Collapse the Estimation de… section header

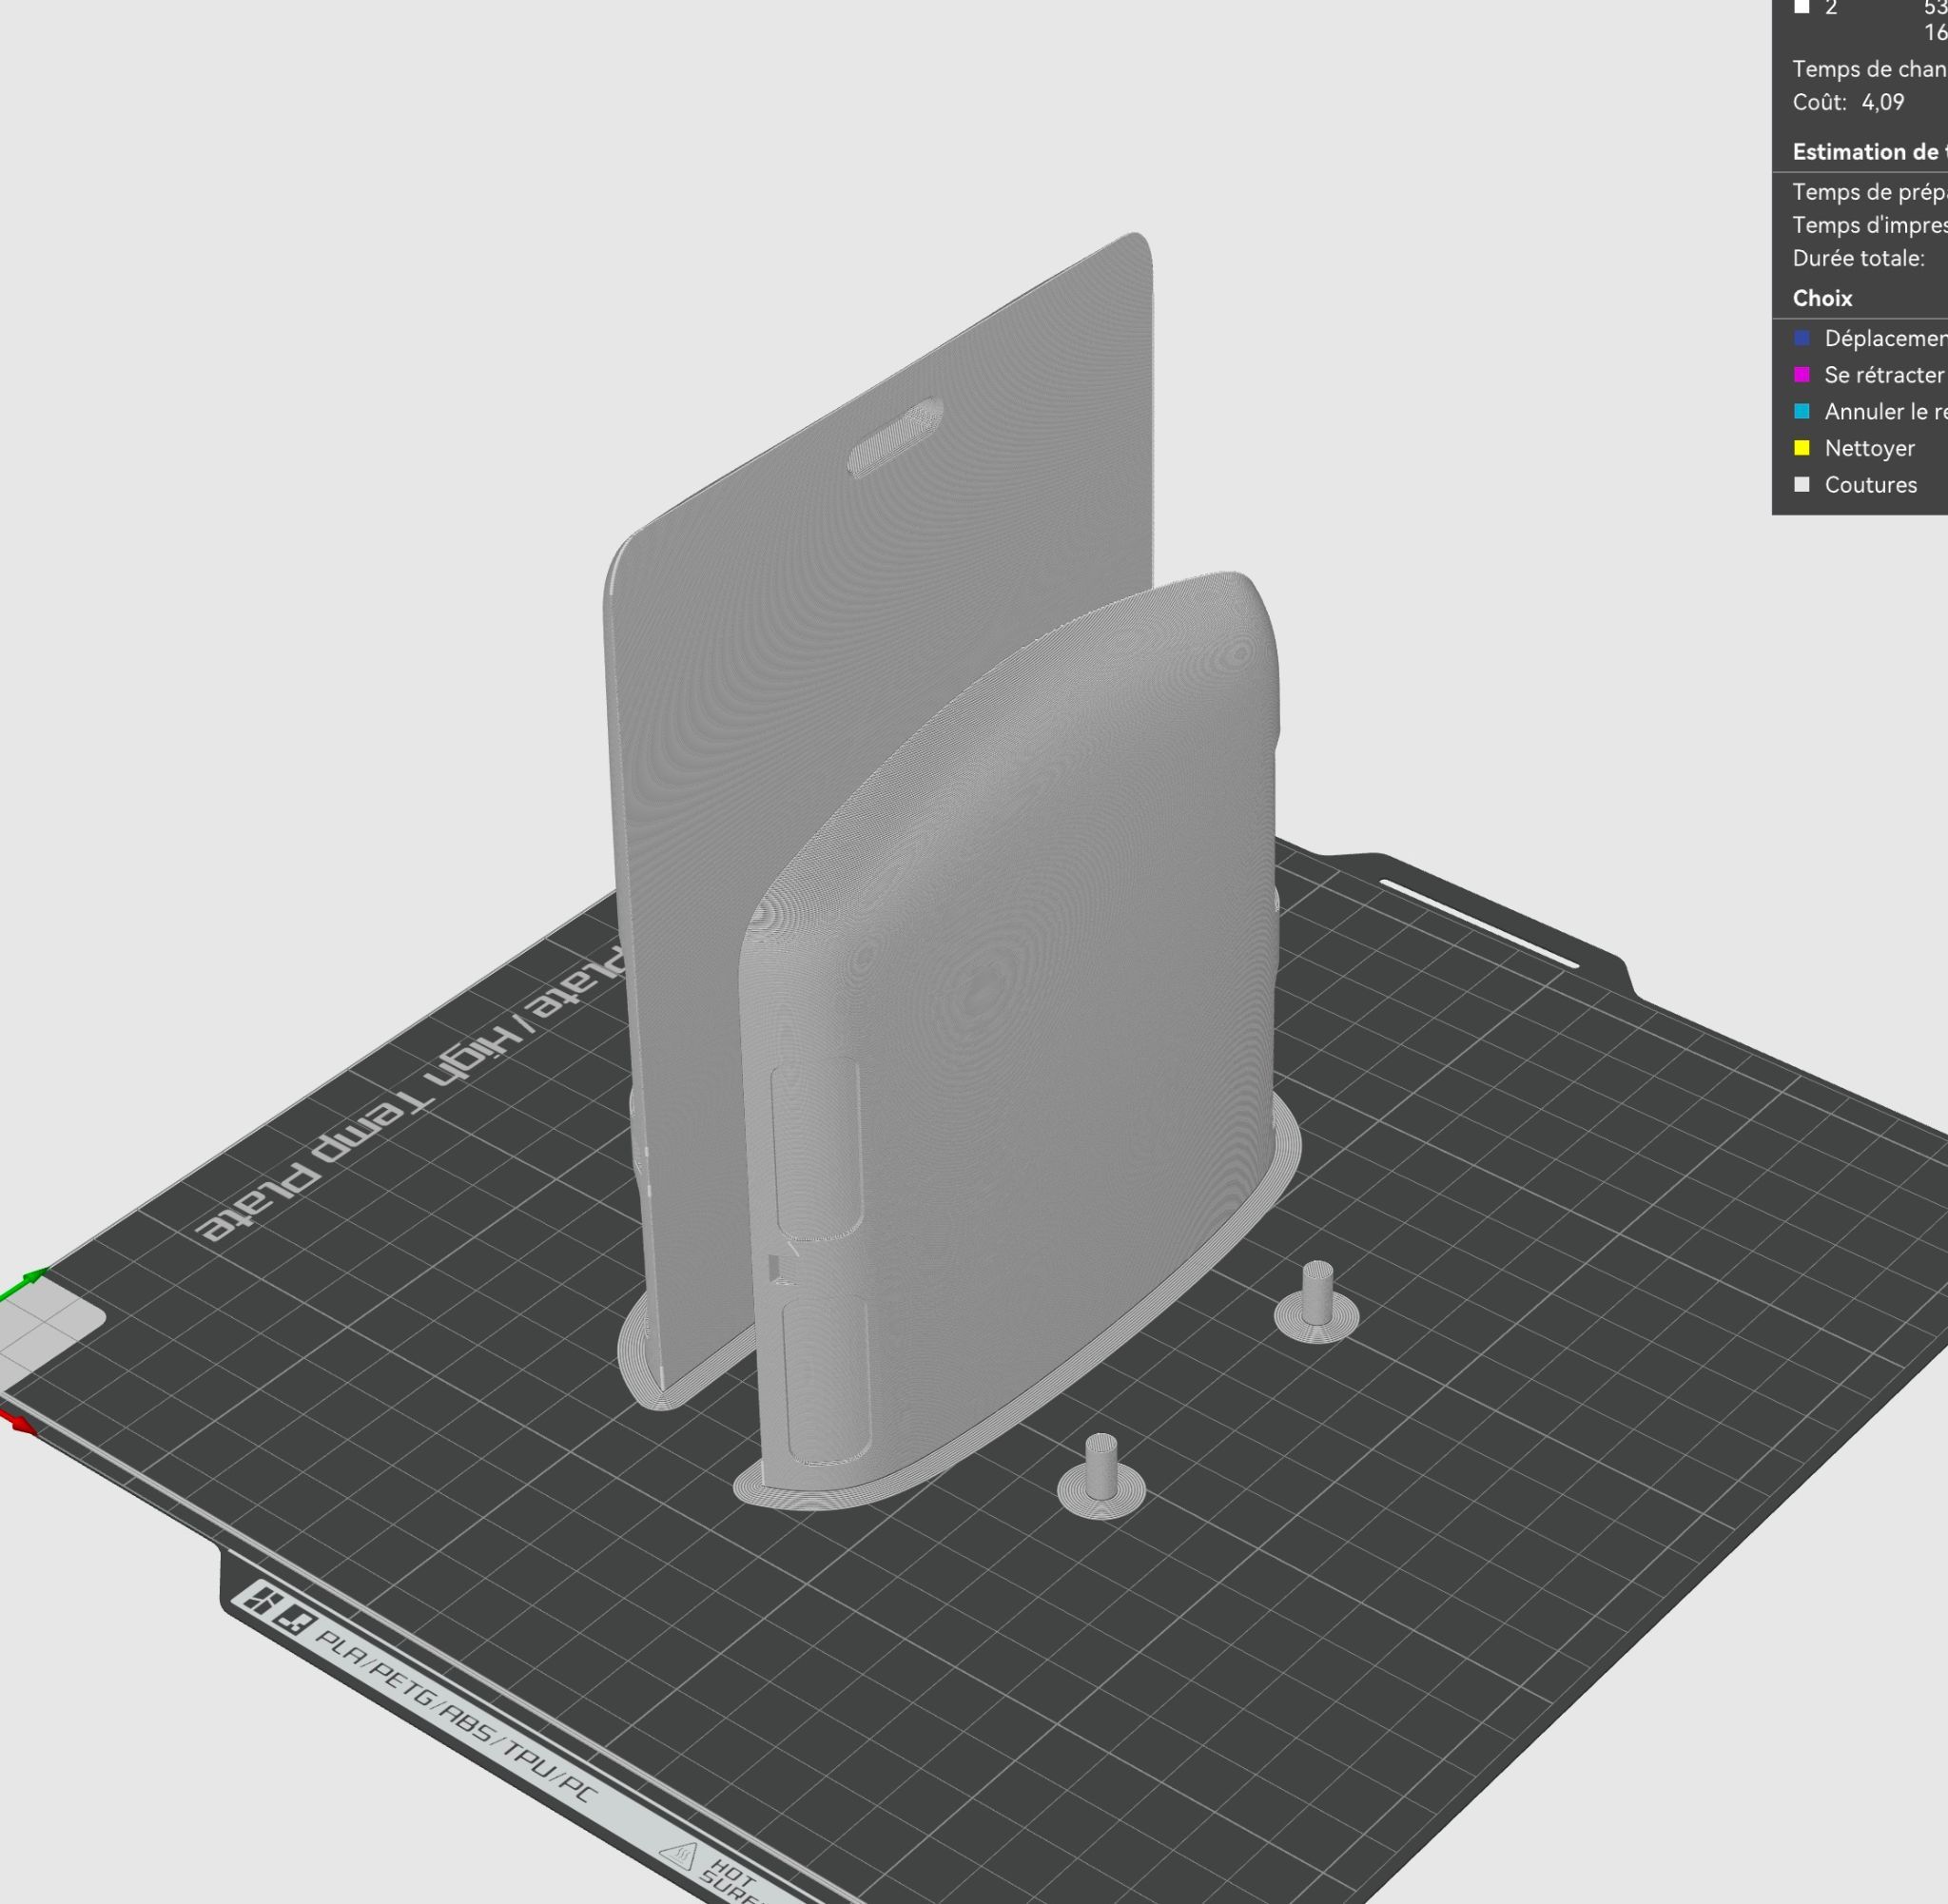pos(1870,152)
